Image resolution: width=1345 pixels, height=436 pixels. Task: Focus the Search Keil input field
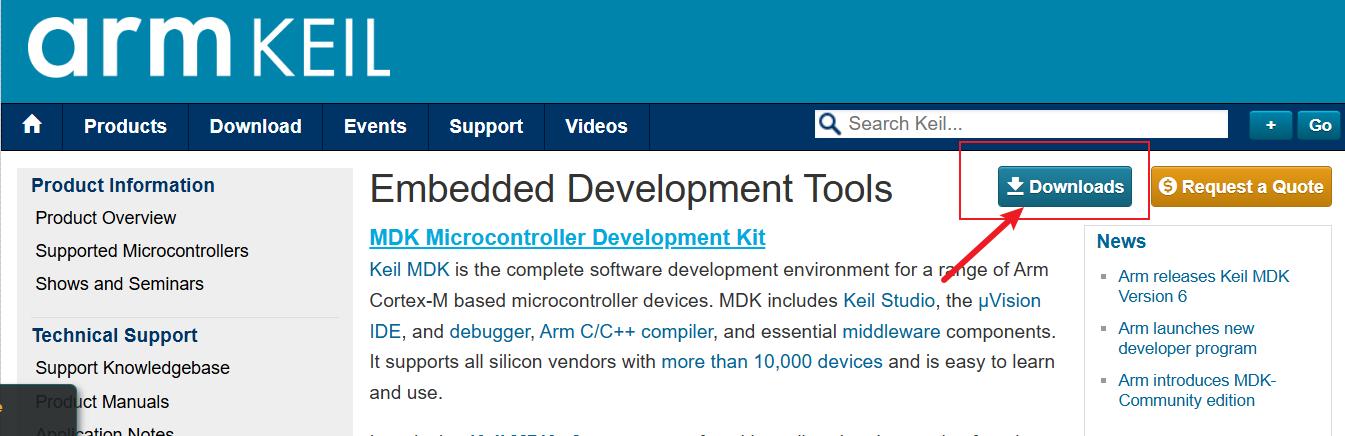point(1021,124)
